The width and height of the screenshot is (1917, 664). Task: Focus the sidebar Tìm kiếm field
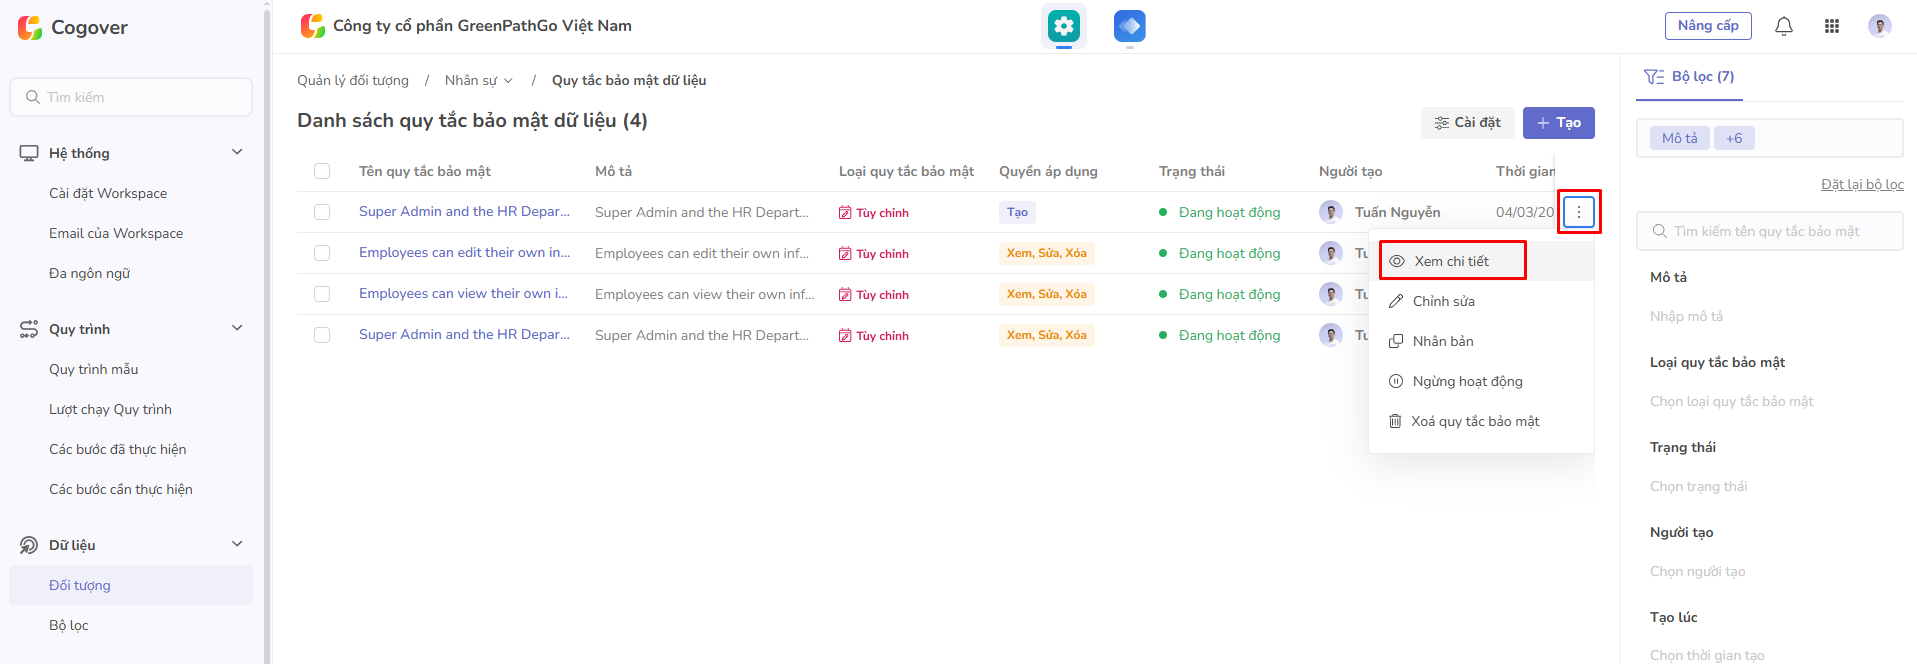click(131, 97)
